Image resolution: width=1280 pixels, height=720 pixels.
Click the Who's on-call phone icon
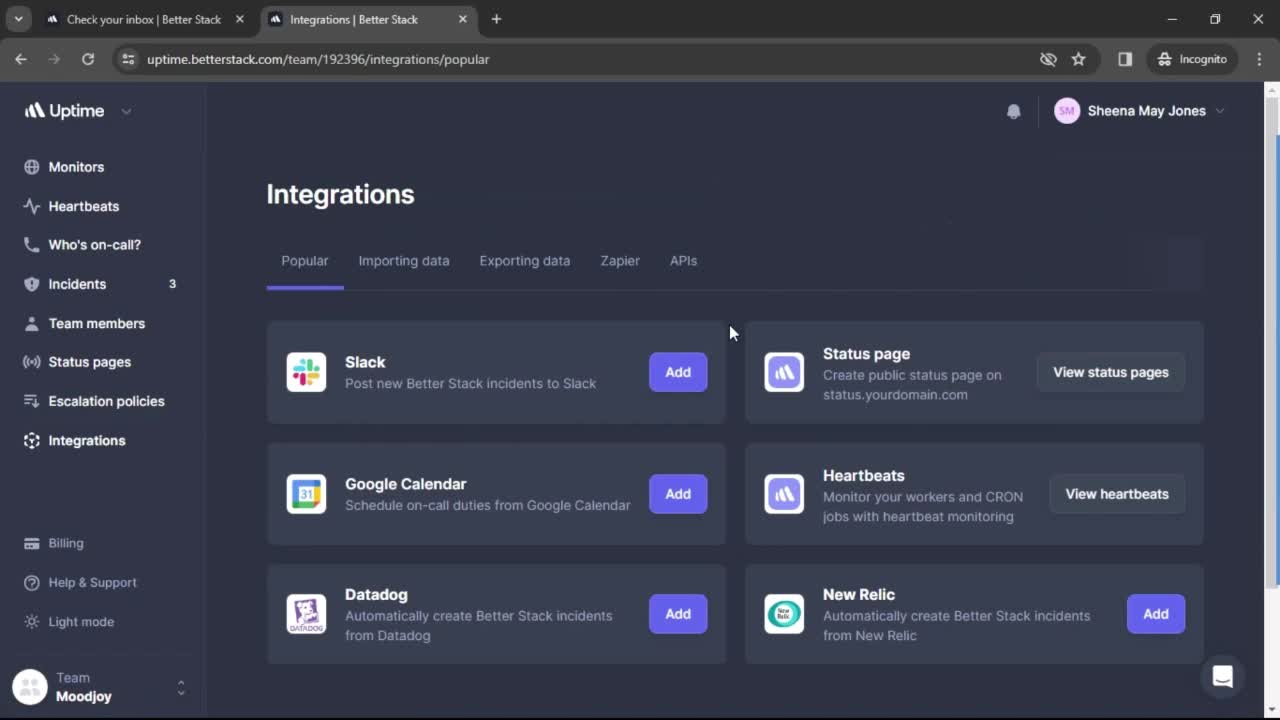[x=32, y=245]
